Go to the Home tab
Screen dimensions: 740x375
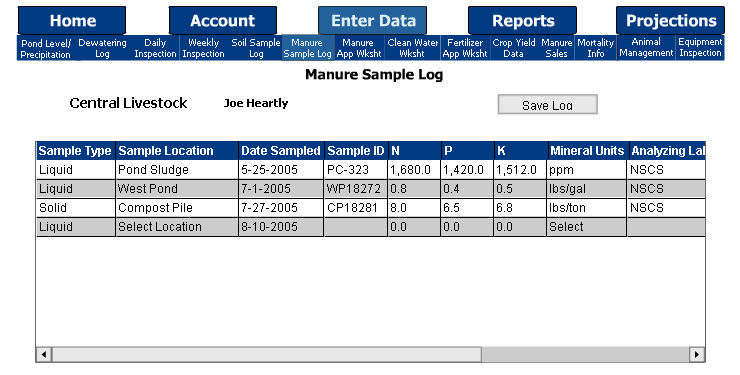coord(72,21)
